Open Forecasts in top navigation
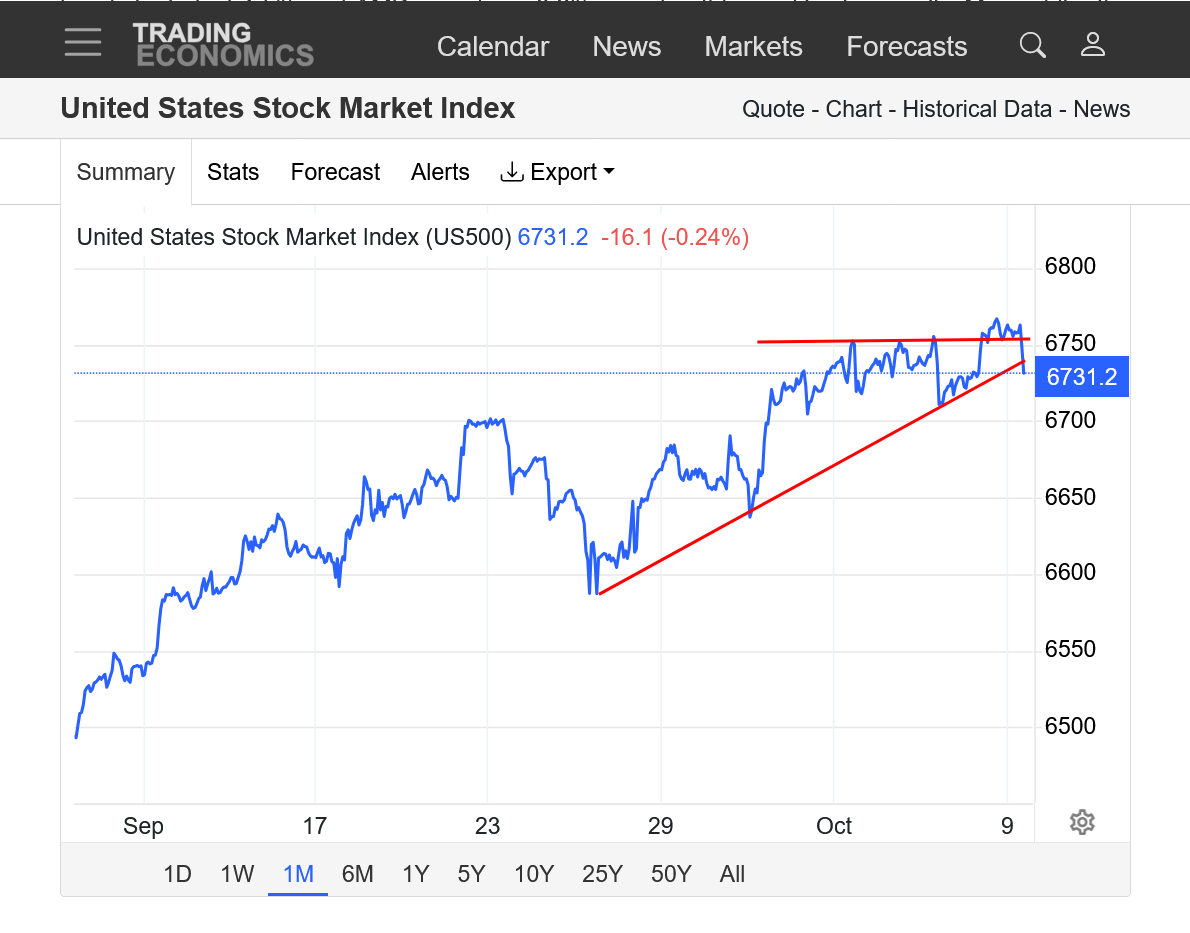This screenshot has height=933, width=1190. (x=906, y=47)
